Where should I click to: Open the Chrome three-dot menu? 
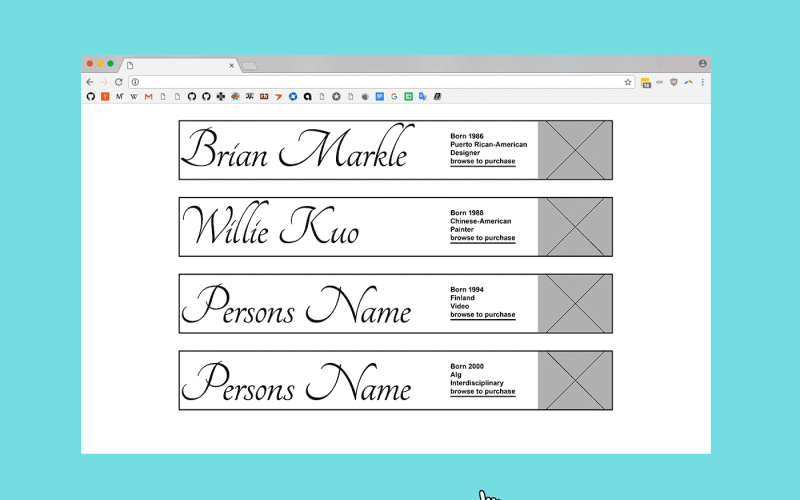[x=703, y=82]
